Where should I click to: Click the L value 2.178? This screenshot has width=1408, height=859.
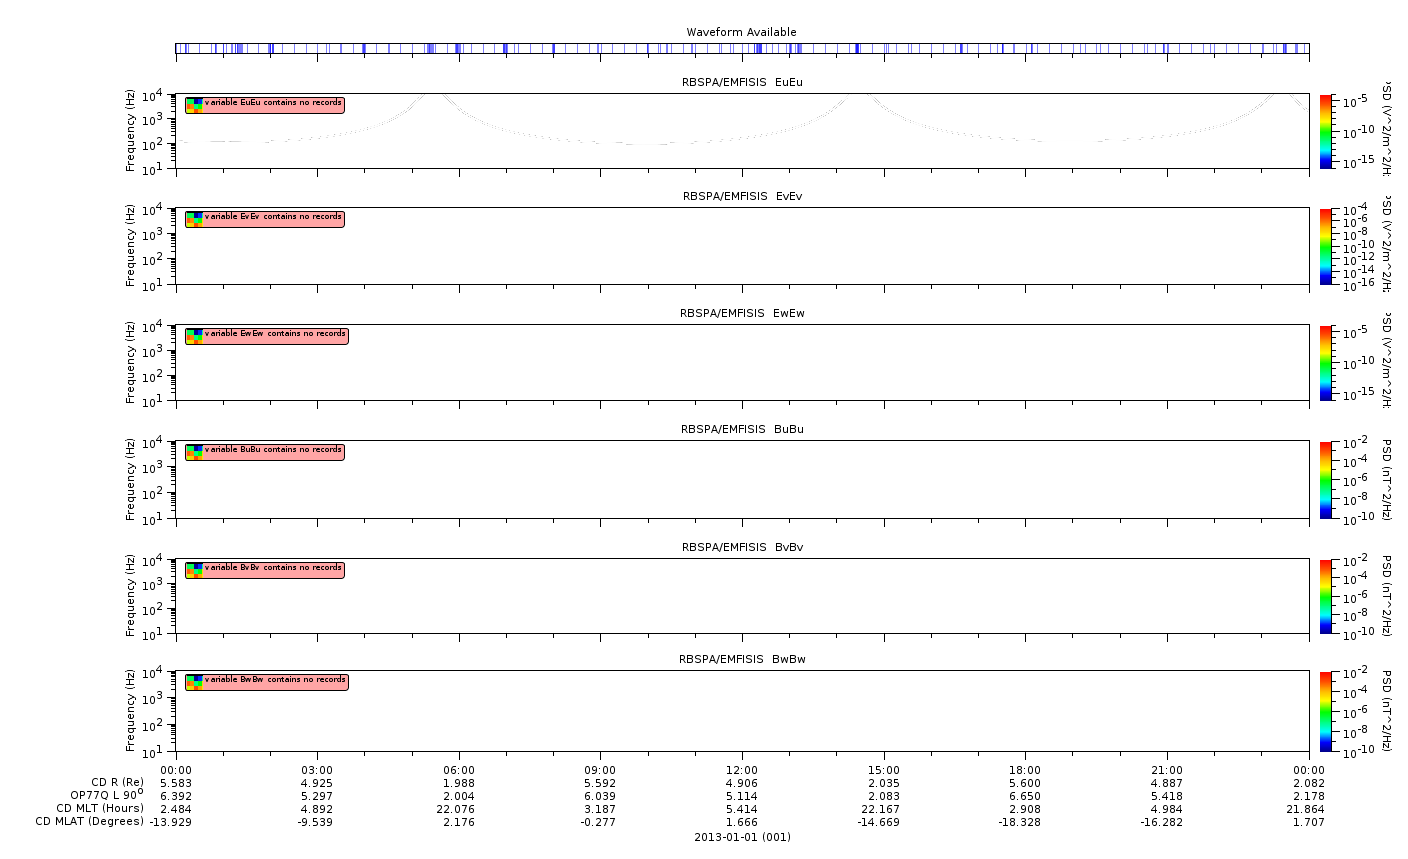tap(1308, 796)
